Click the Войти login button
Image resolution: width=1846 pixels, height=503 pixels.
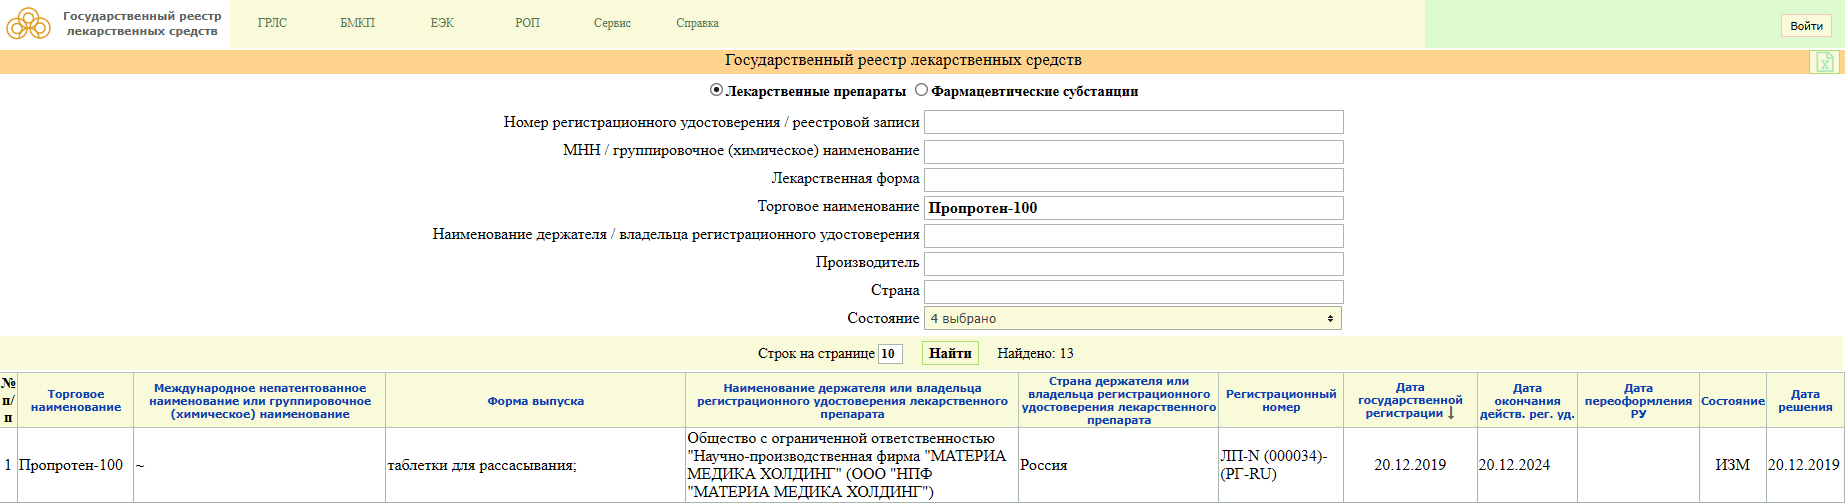[x=1806, y=26]
